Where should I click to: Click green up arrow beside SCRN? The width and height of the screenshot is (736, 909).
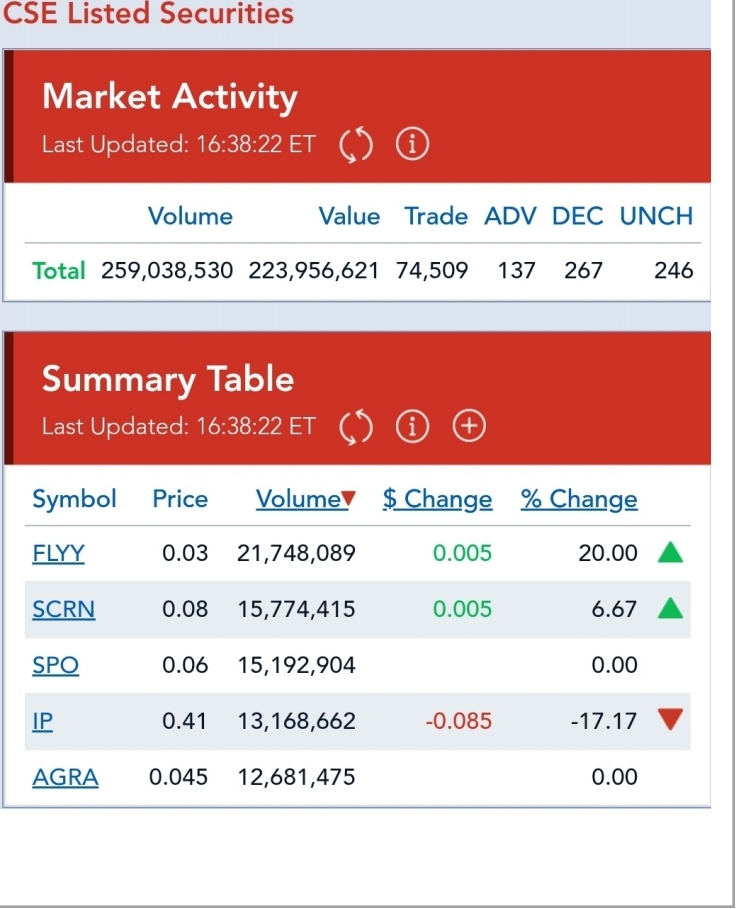[670, 608]
